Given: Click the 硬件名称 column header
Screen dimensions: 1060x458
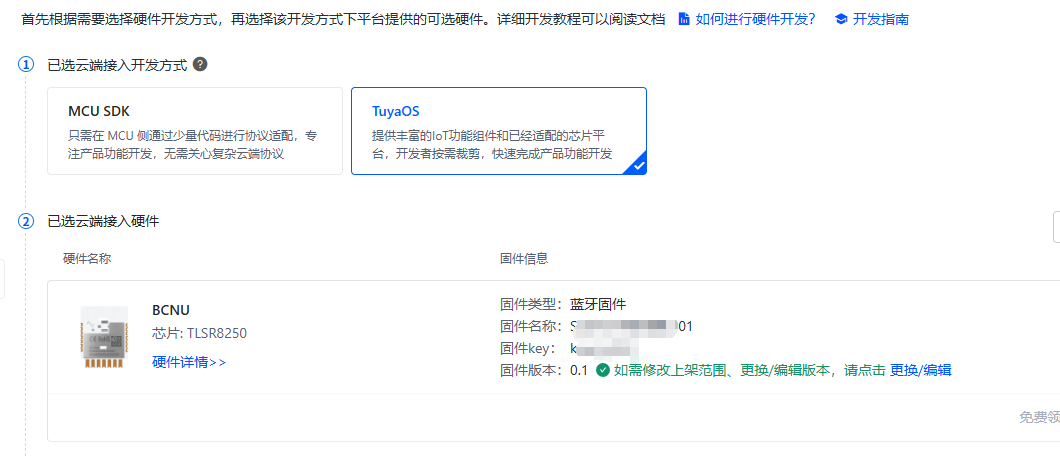Looking at the screenshot, I should (x=87, y=258).
